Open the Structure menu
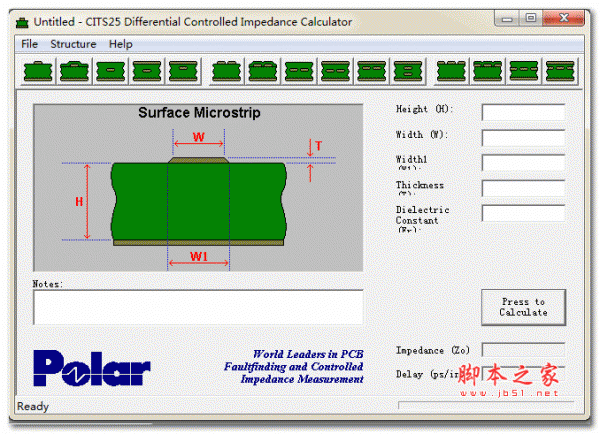Viewport: 600px width, 434px height. [x=73, y=44]
